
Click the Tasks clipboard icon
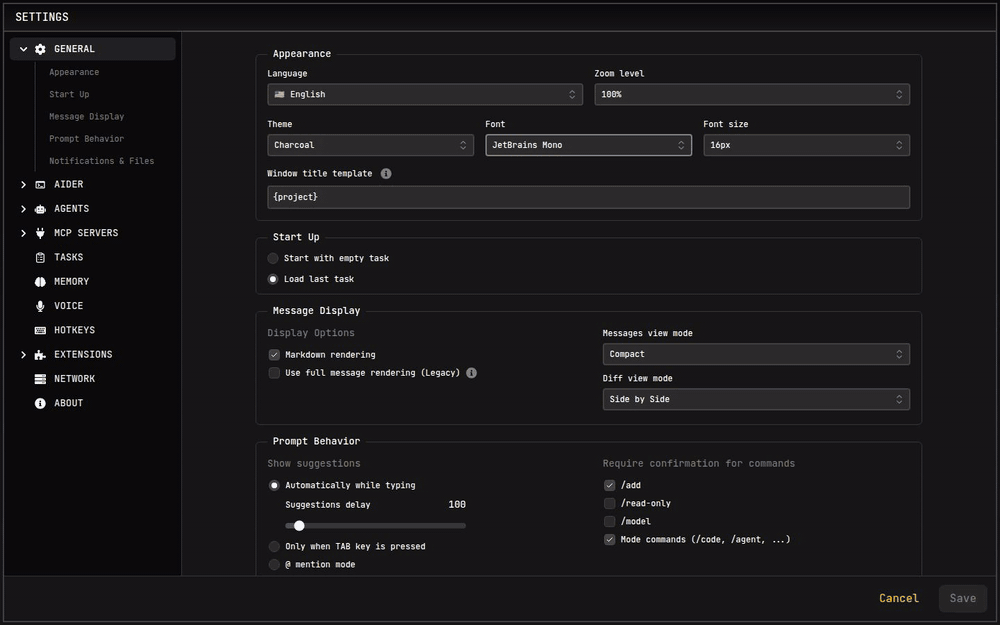(40, 257)
